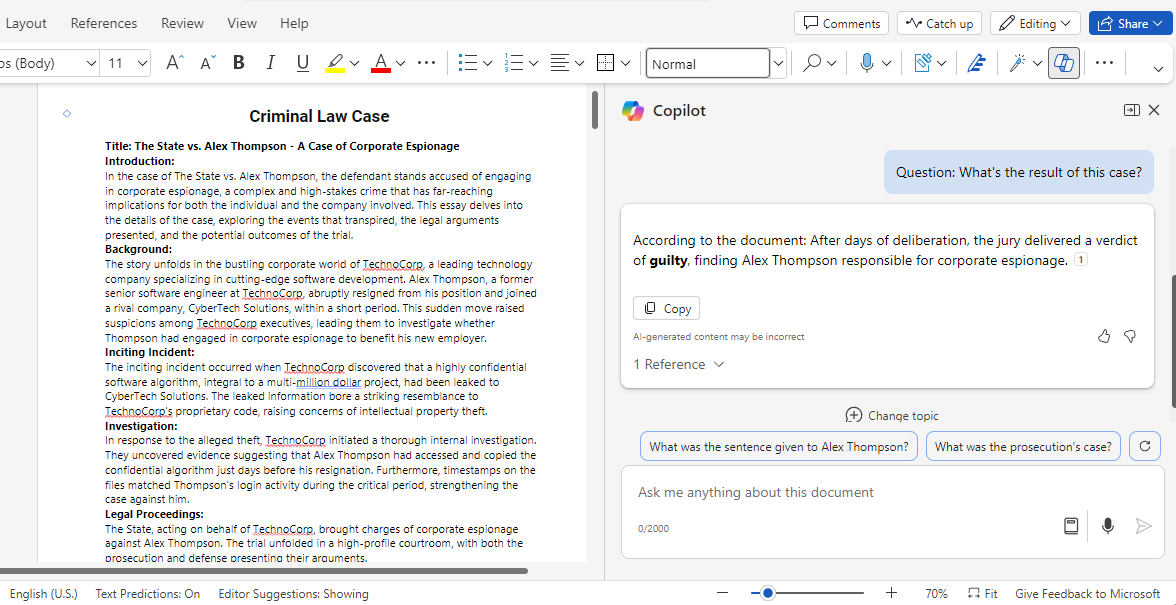Open more font options ellipsis
Image resolution: width=1176 pixels, height=605 pixels.
(427, 64)
